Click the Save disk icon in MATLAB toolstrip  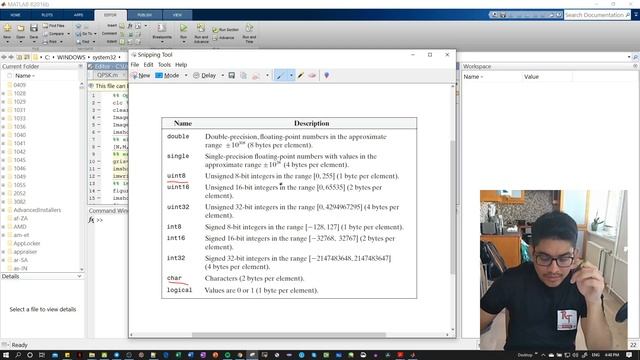pos(33,28)
